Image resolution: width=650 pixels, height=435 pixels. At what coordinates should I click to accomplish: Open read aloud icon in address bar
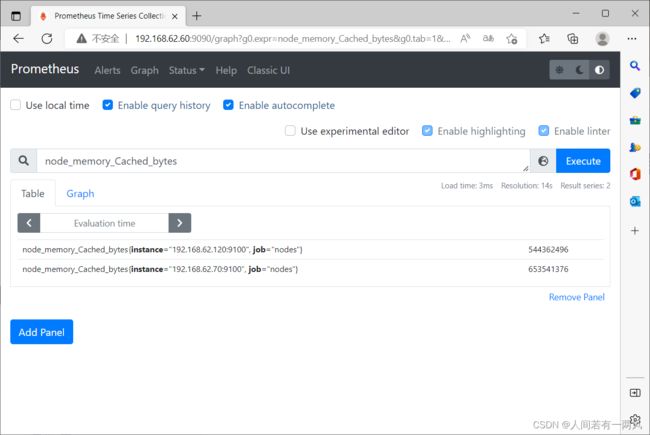465,39
